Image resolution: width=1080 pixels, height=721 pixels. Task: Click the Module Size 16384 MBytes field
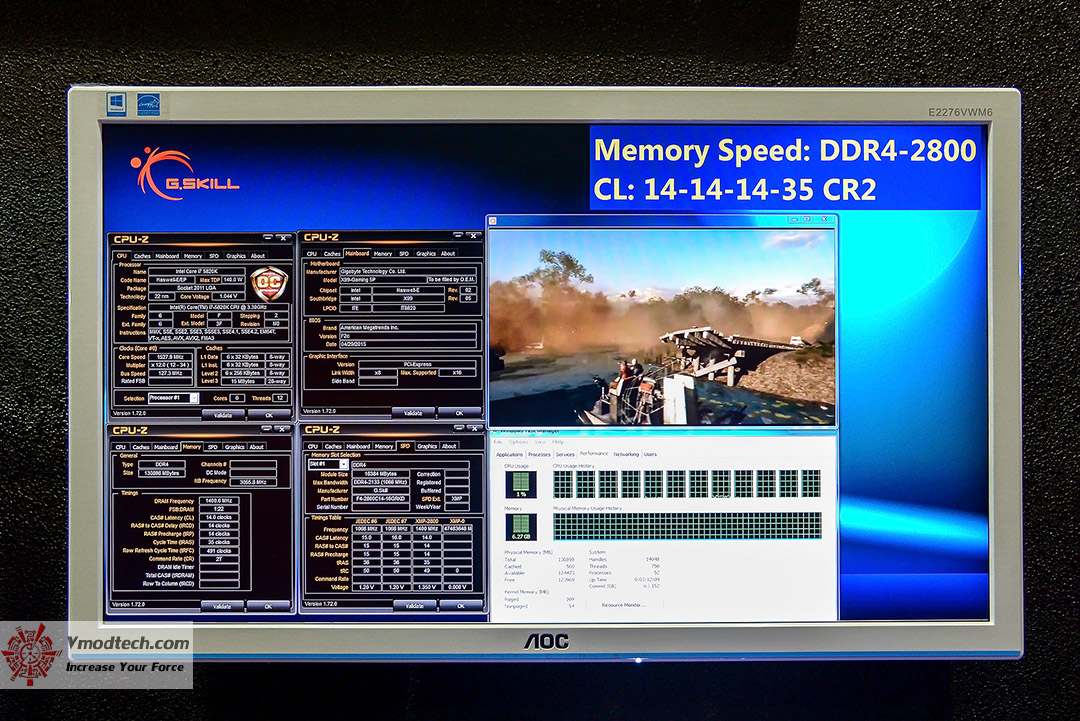(380, 474)
